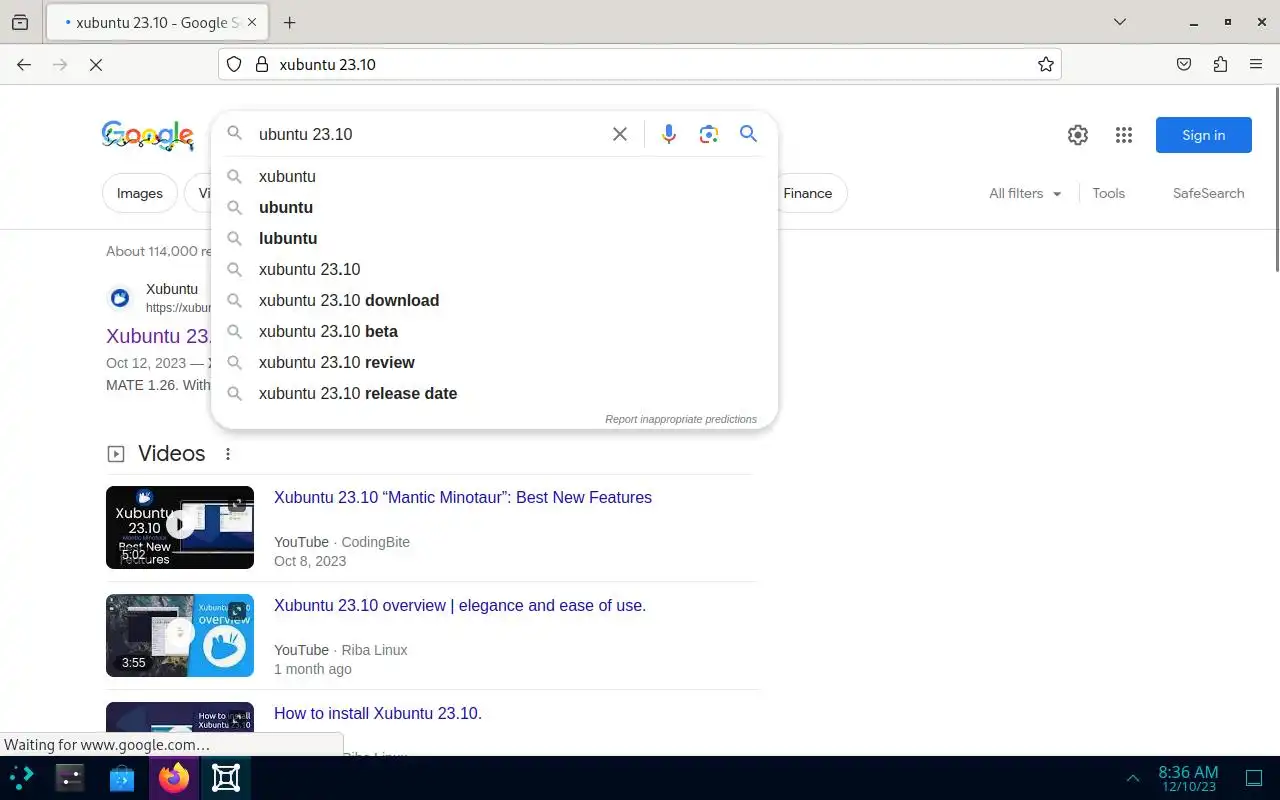Viewport: 1280px width, 800px height.
Task: Bookmark this page with the star icon
Action: point(1046,64)
